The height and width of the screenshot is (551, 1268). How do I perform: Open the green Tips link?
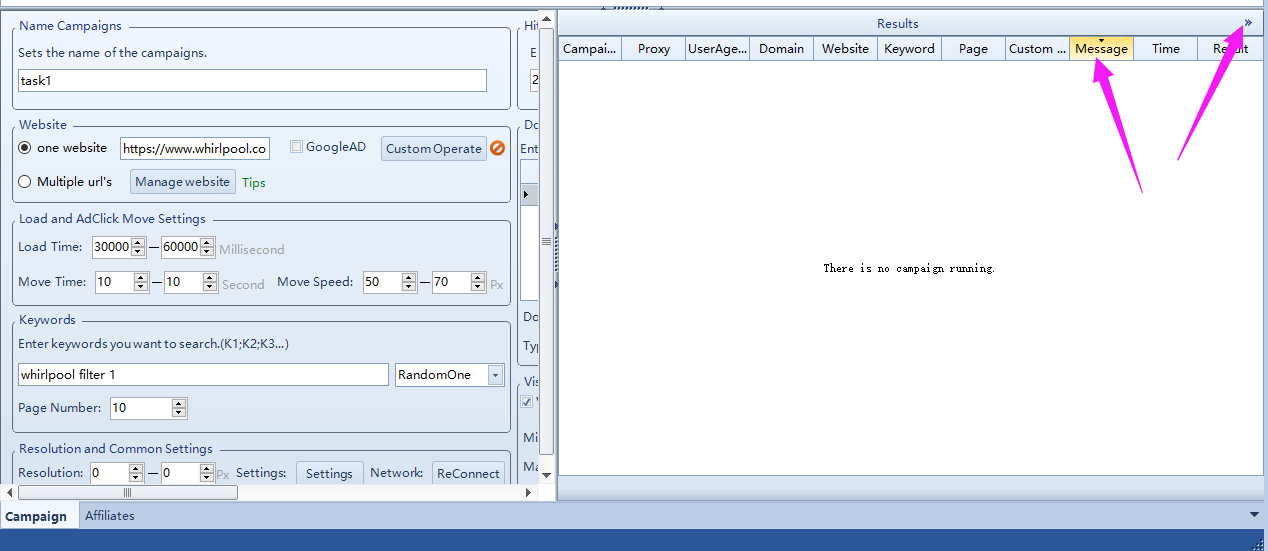[x=254, y=183]
